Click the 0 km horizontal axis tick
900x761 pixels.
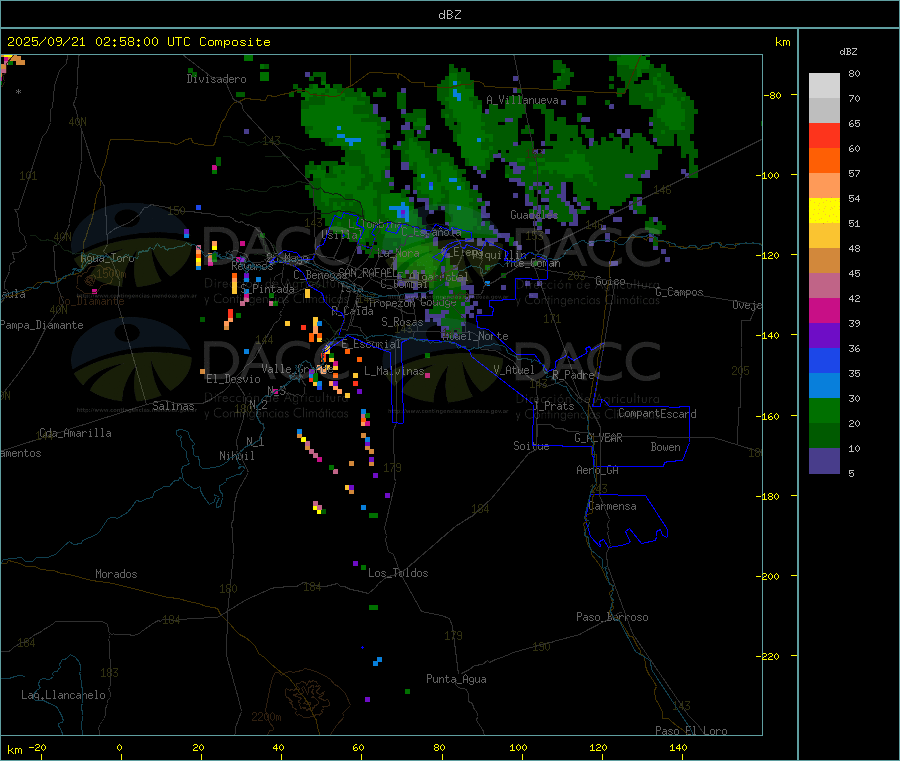119,747
